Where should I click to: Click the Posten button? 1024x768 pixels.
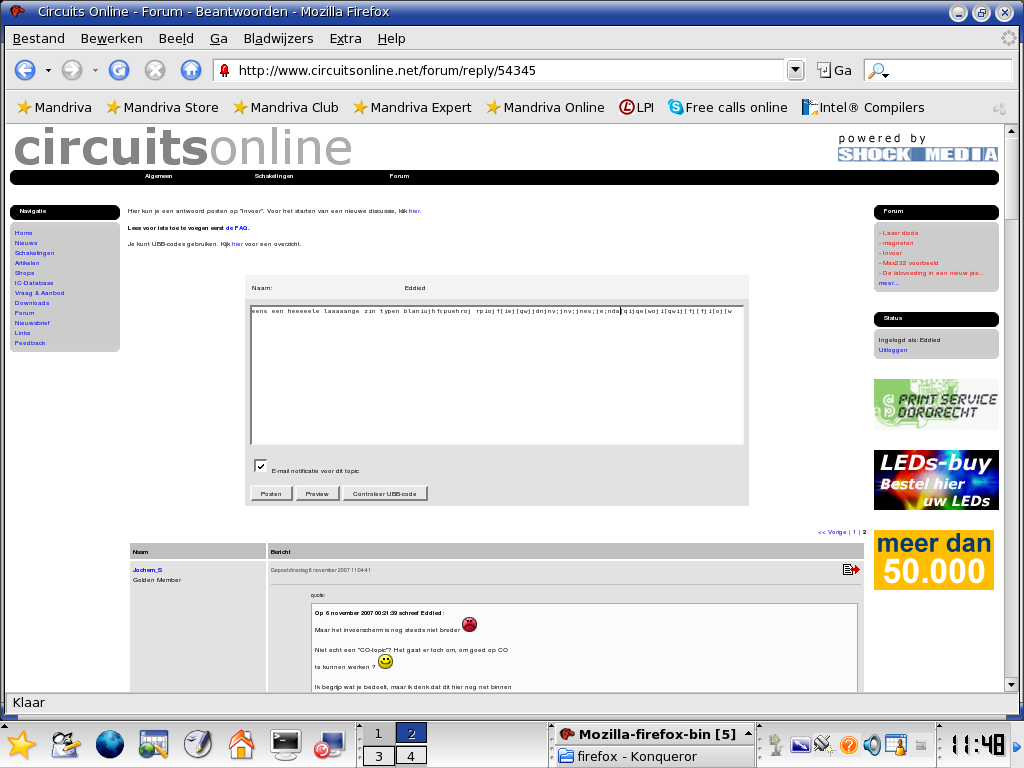pyautogui.click(x=271, y=493)
